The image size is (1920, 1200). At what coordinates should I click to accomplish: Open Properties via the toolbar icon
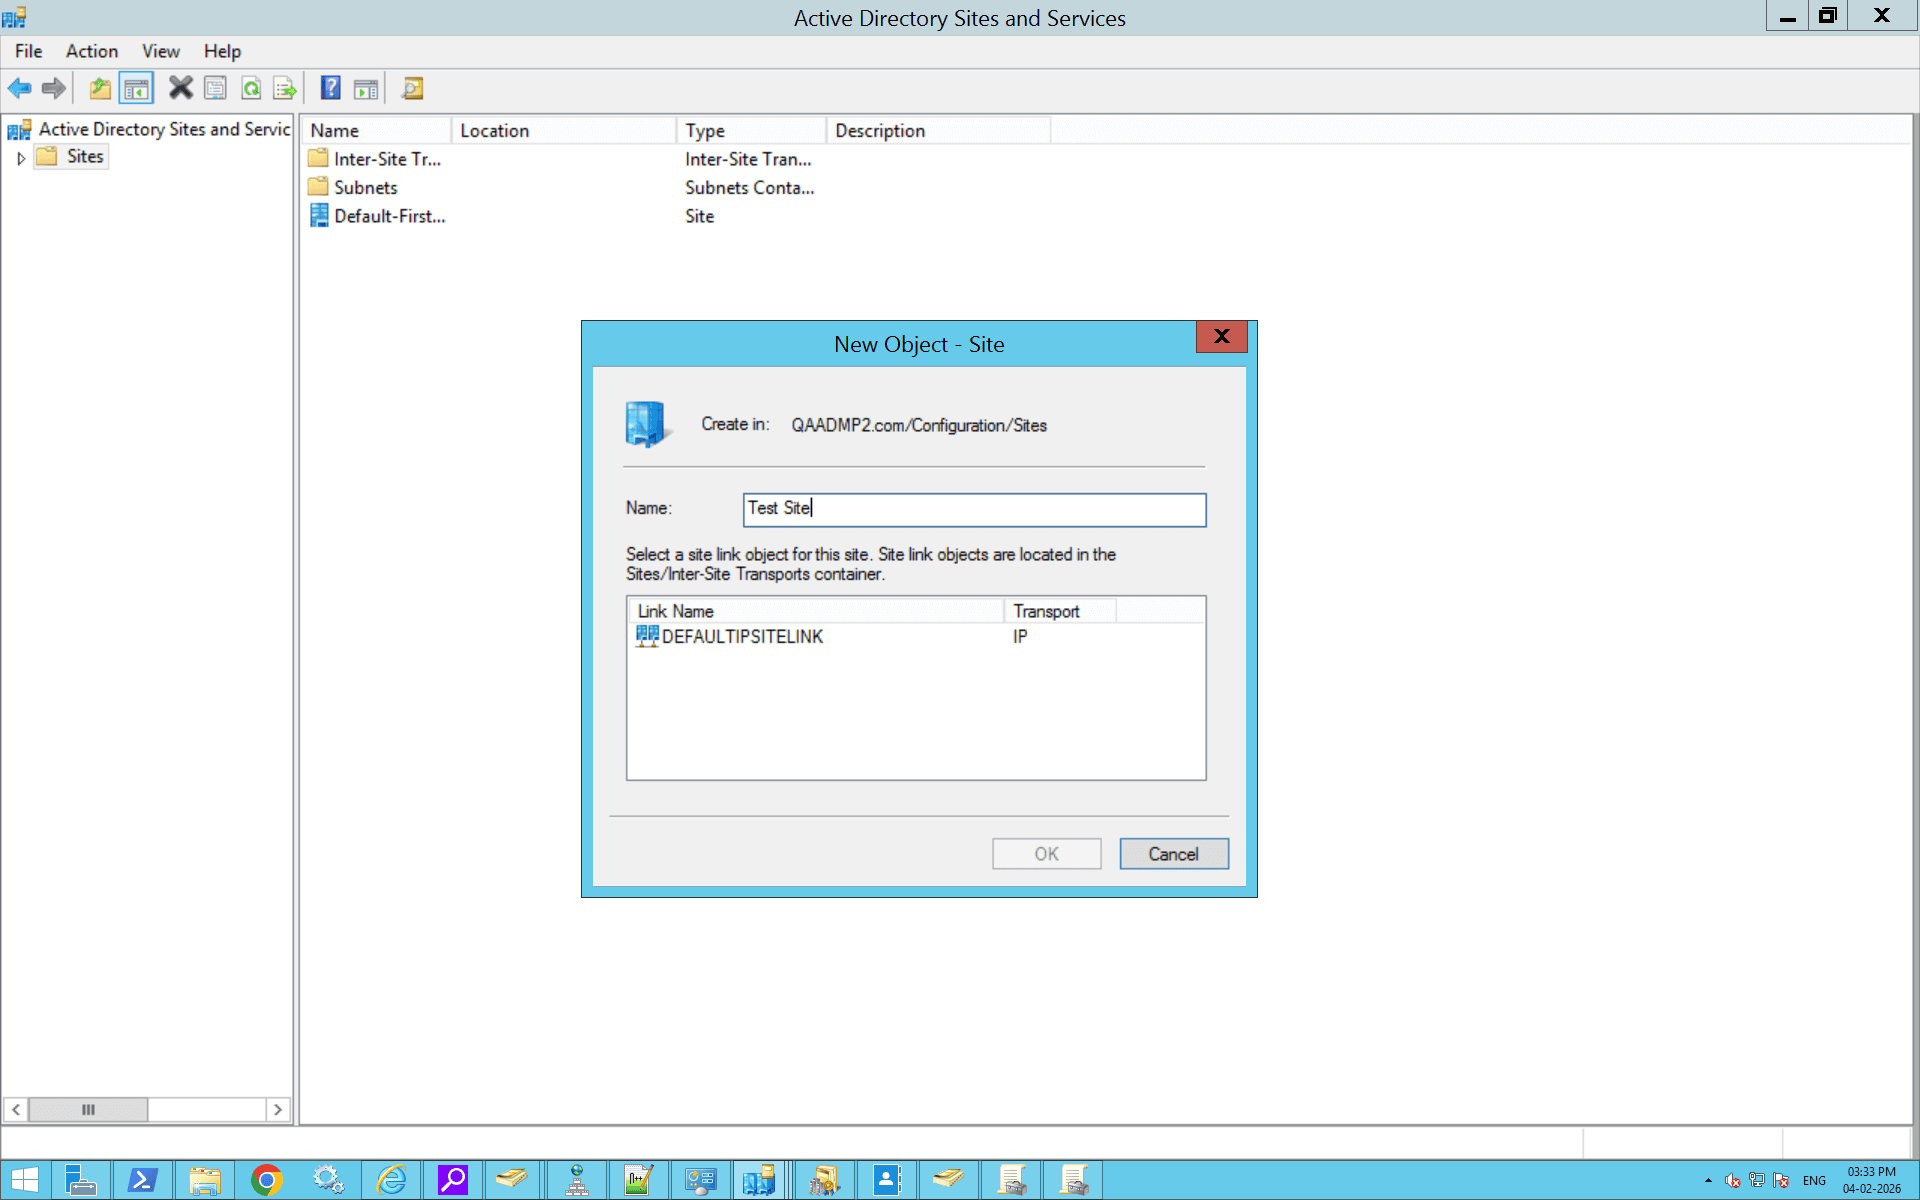click(216, 88)
